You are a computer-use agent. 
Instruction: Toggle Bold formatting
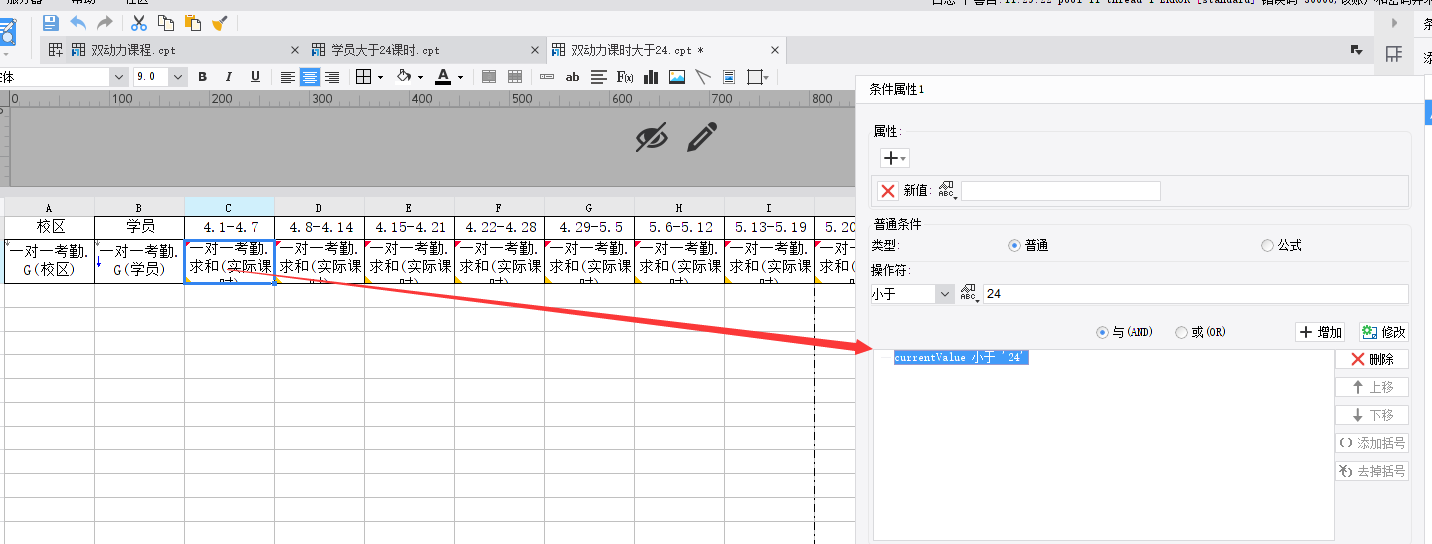click(203, 77)
